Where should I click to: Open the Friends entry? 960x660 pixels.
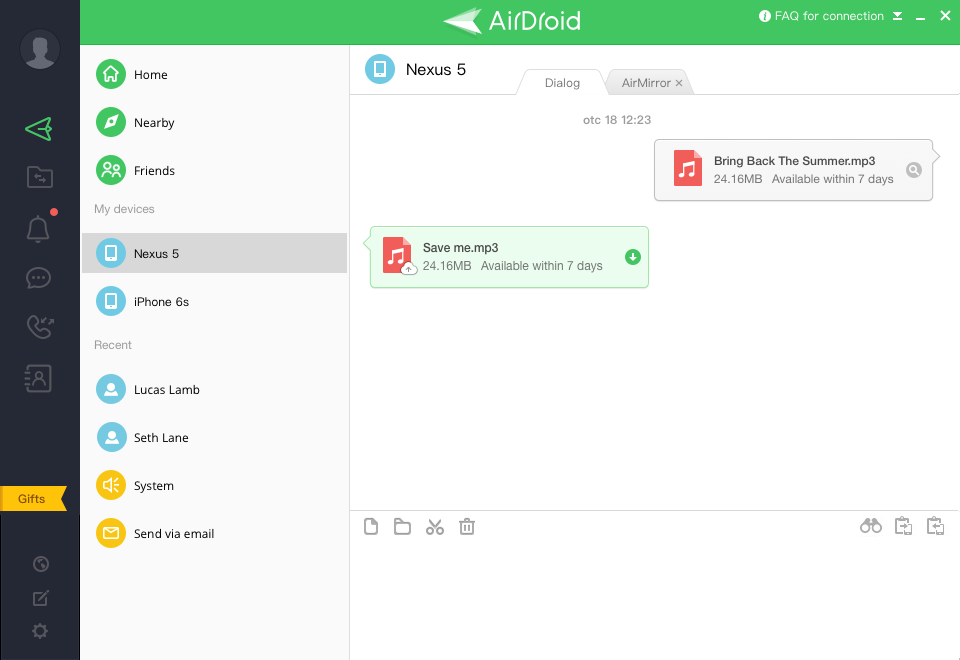(214, 170)
